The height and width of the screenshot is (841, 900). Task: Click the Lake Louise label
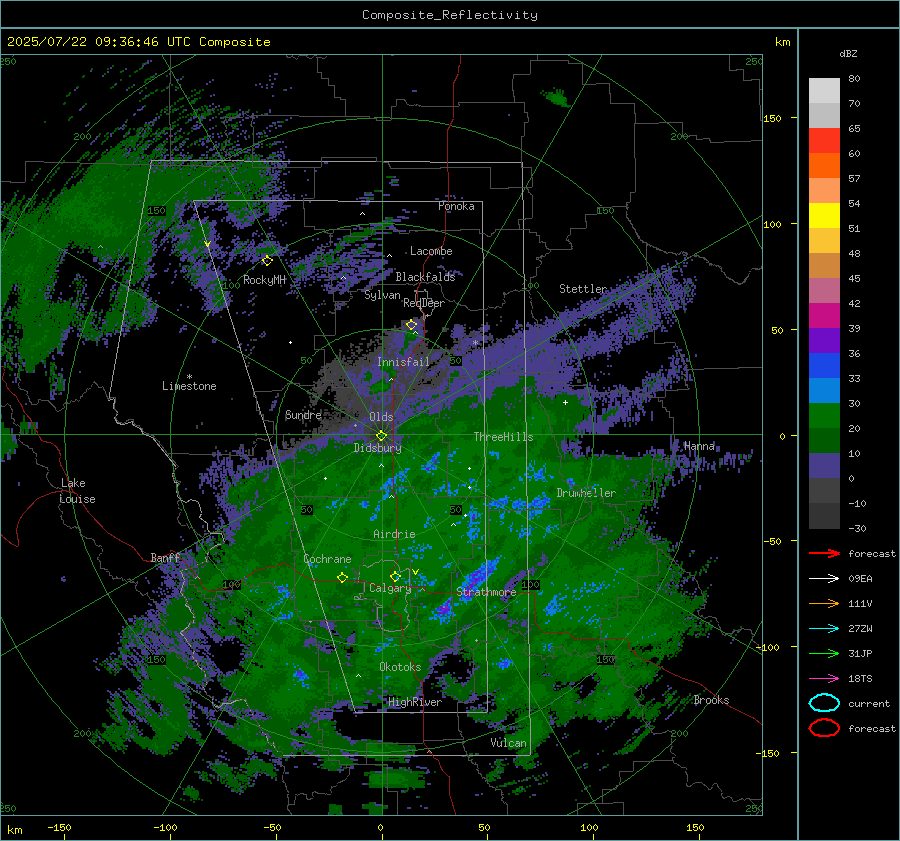coord(77,491)
